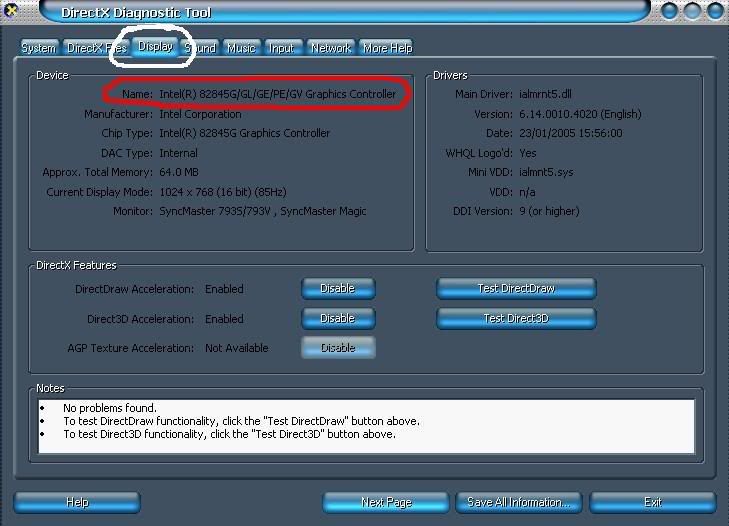
Task: Click display mode 1024 x 768 (16 bit) (85Hz)
Action: coord(223,192)
